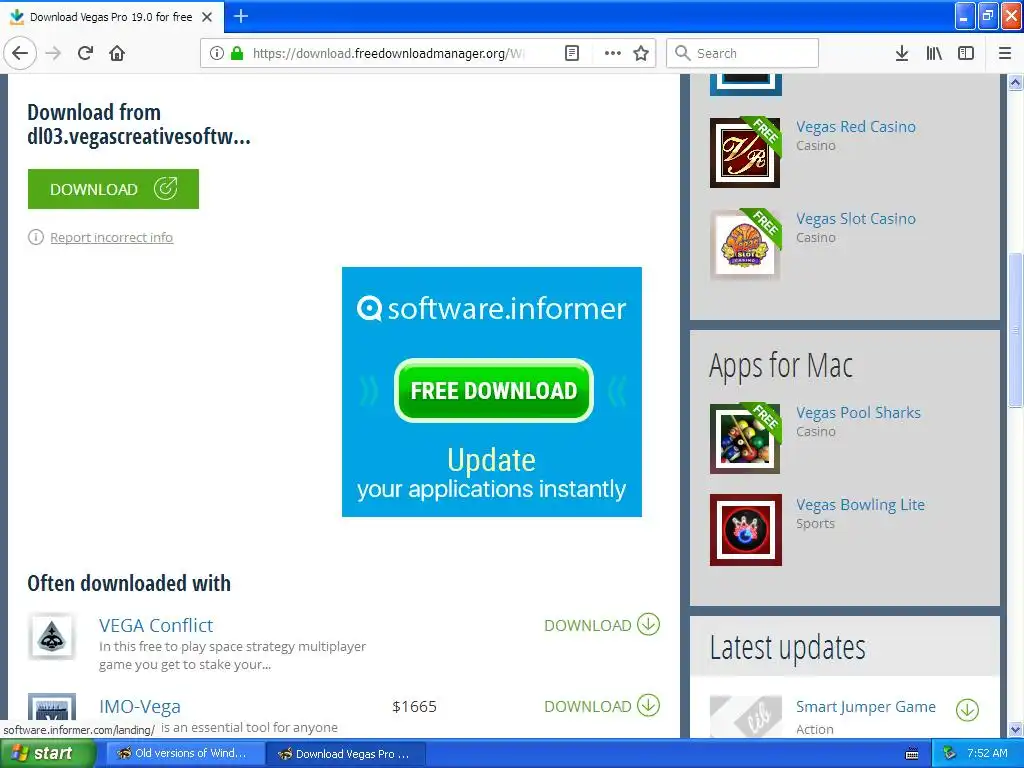Click the browser Search box
This screenshot has width=1024, height=768.
tap(742, 53)
